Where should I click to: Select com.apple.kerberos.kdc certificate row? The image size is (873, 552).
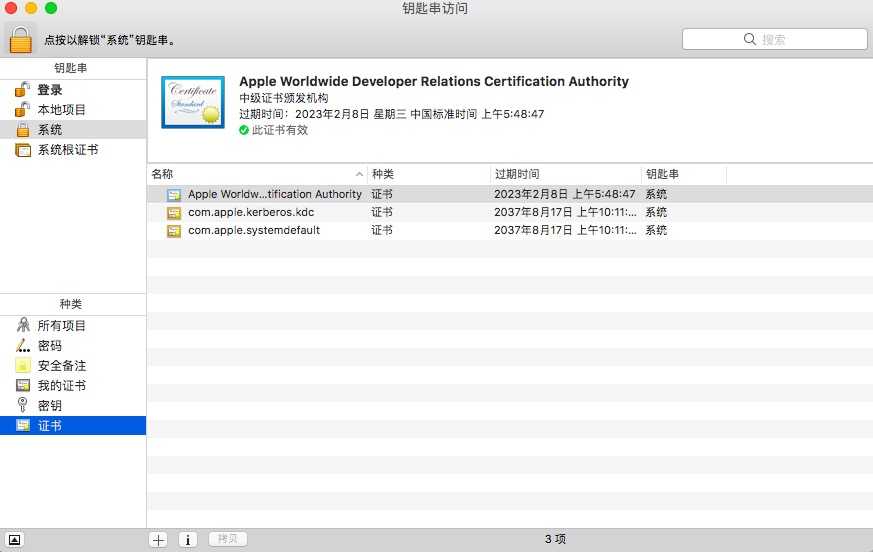click(510, 212)
